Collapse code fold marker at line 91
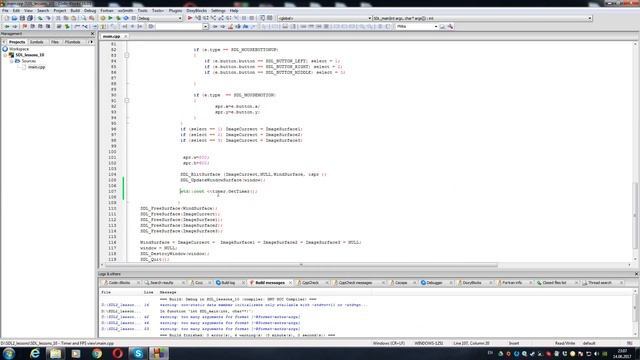The image size is (640, 360). coord(127,100)
